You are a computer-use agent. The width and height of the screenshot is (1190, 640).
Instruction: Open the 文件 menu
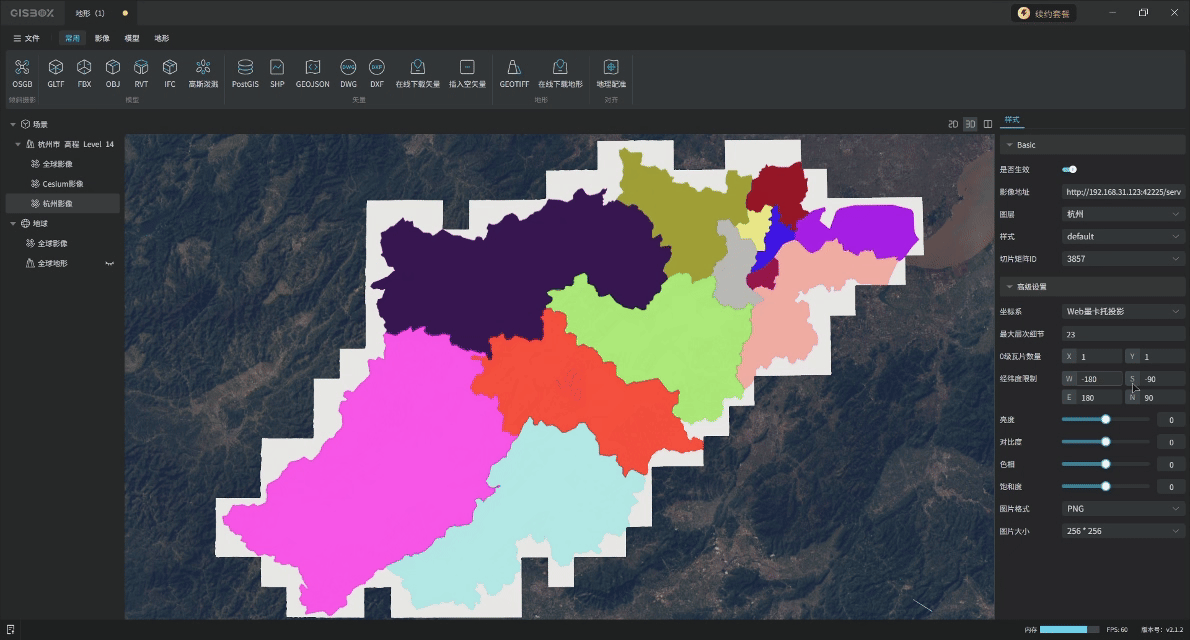(x=26, y=38)
